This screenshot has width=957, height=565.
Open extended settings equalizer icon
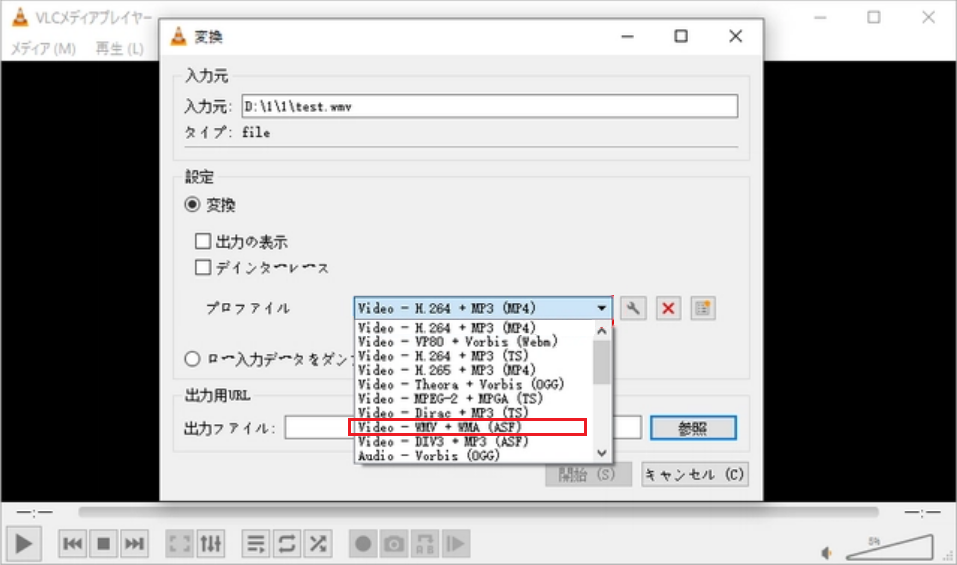coord(211,543)
